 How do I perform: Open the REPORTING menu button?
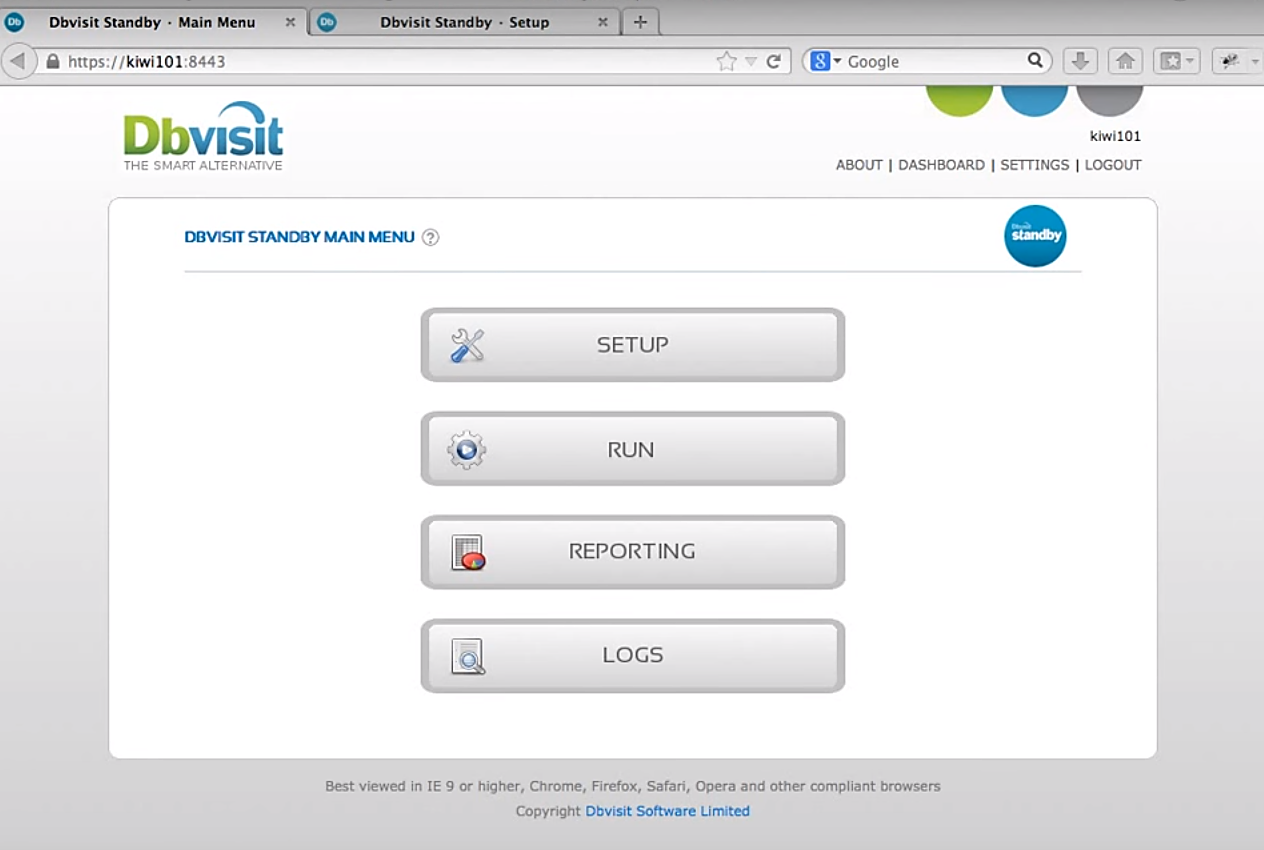(x=632, y=552)
